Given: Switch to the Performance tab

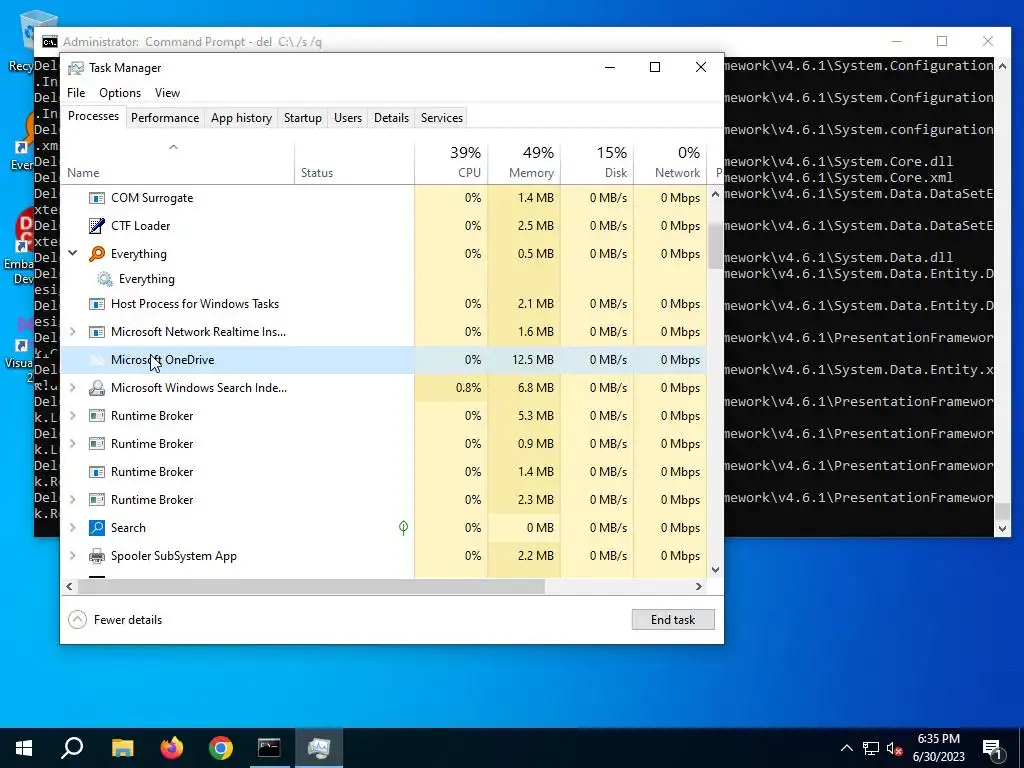Looking at the screenshot, I should pos(165,118).
